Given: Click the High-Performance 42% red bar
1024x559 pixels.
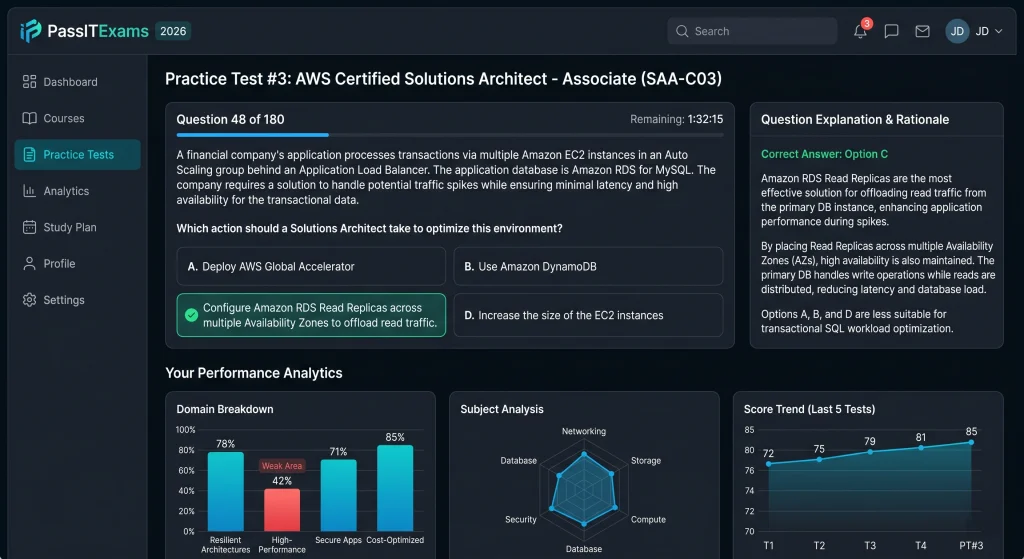Looking at the screenshot, I should pos(282,509).
